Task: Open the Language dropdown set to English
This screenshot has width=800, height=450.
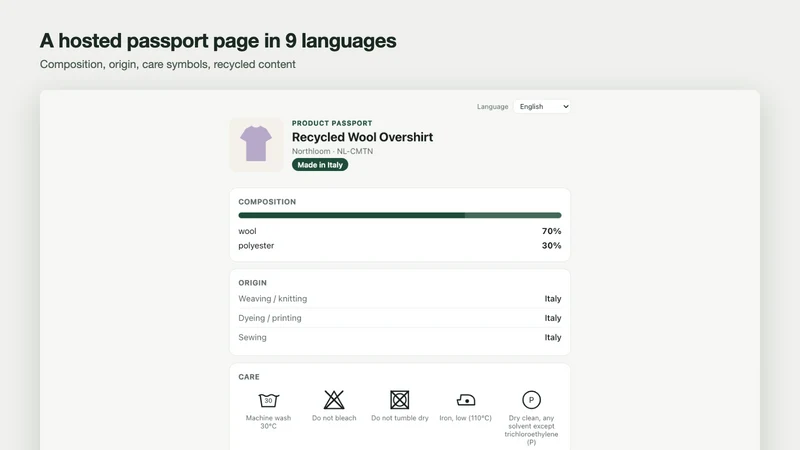Action: point(542,107)
